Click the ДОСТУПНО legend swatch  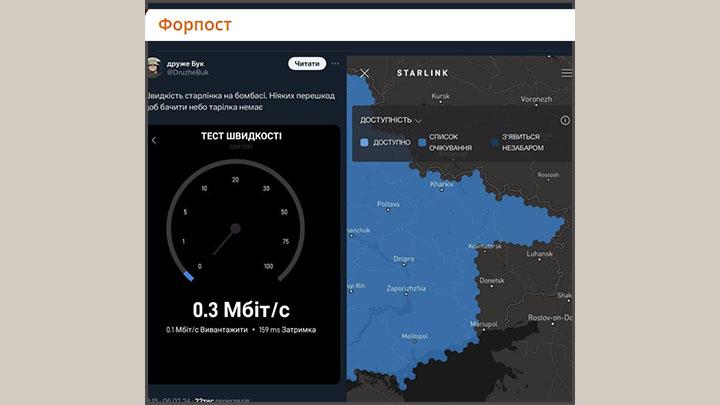[365, 142]
